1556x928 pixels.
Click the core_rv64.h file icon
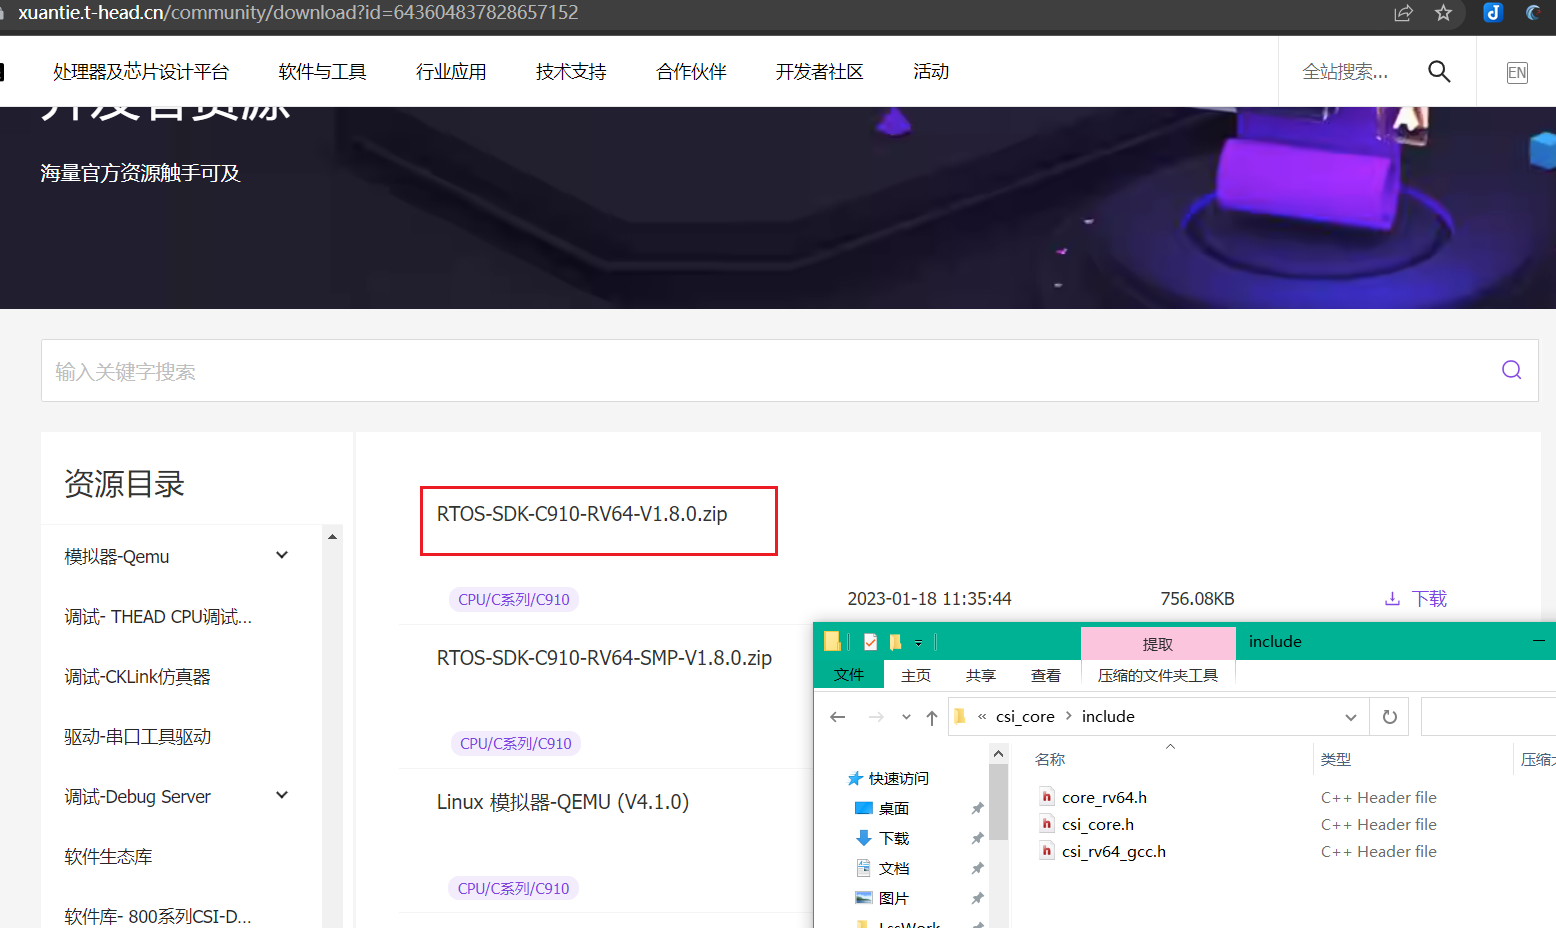(1046, 797)
